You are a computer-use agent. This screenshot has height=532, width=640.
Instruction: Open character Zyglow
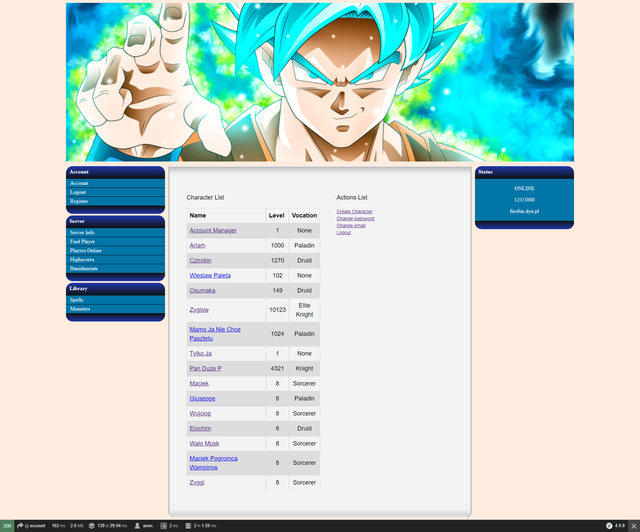coord(199,310)
